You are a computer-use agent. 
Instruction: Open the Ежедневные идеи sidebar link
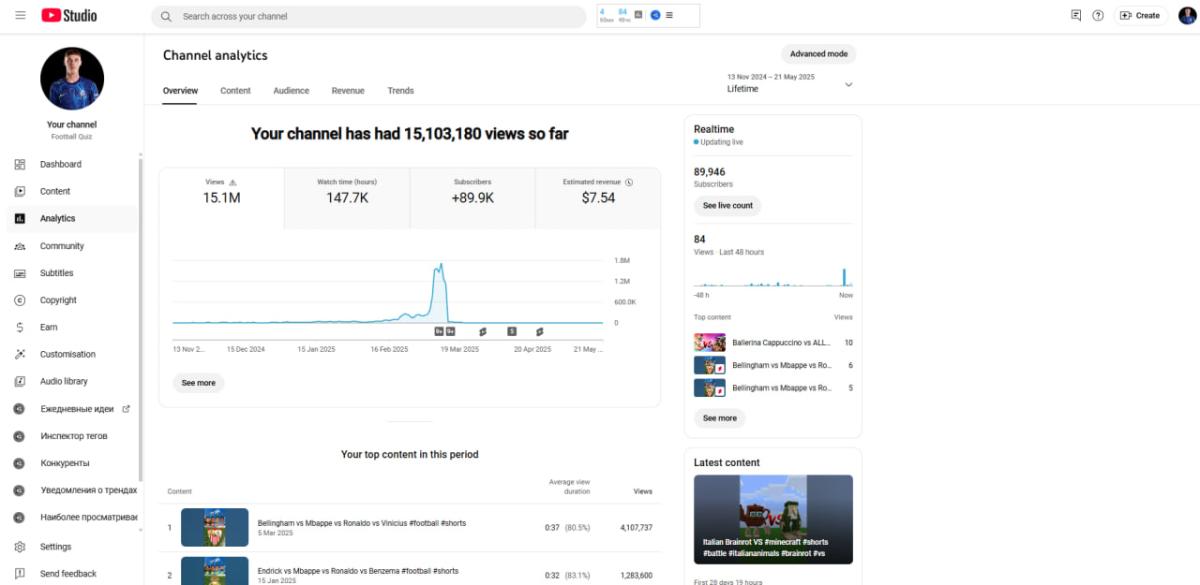77,409
